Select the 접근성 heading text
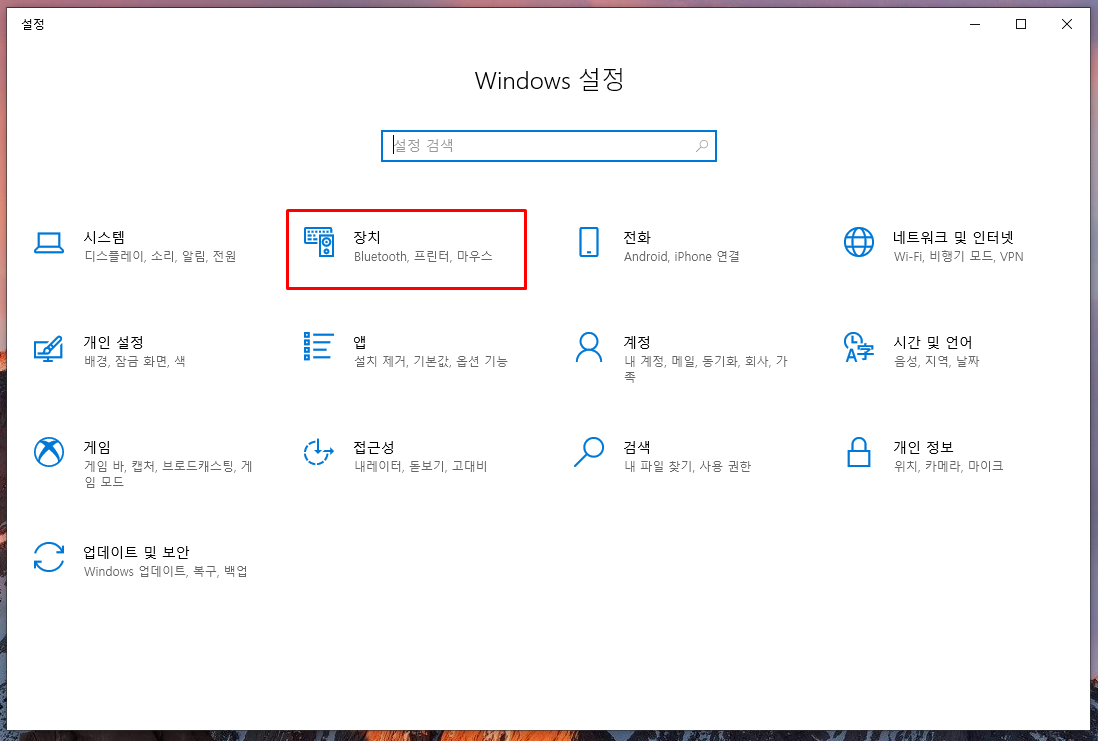The image size is (1098, 741). (374, 448)
